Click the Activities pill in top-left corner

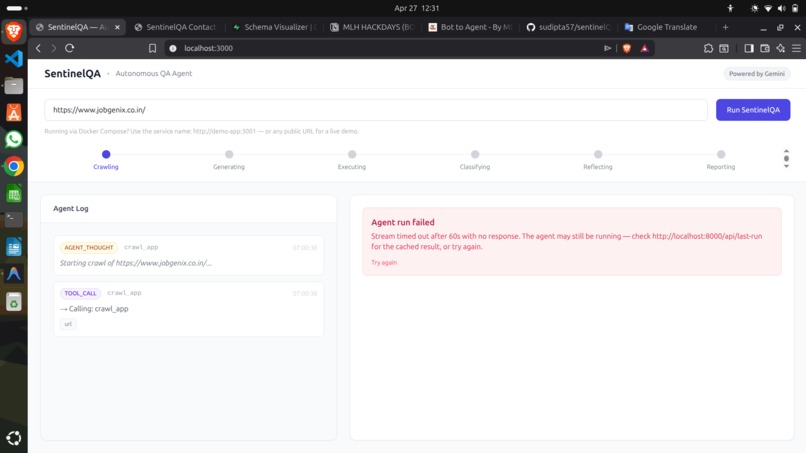[16, 8]
